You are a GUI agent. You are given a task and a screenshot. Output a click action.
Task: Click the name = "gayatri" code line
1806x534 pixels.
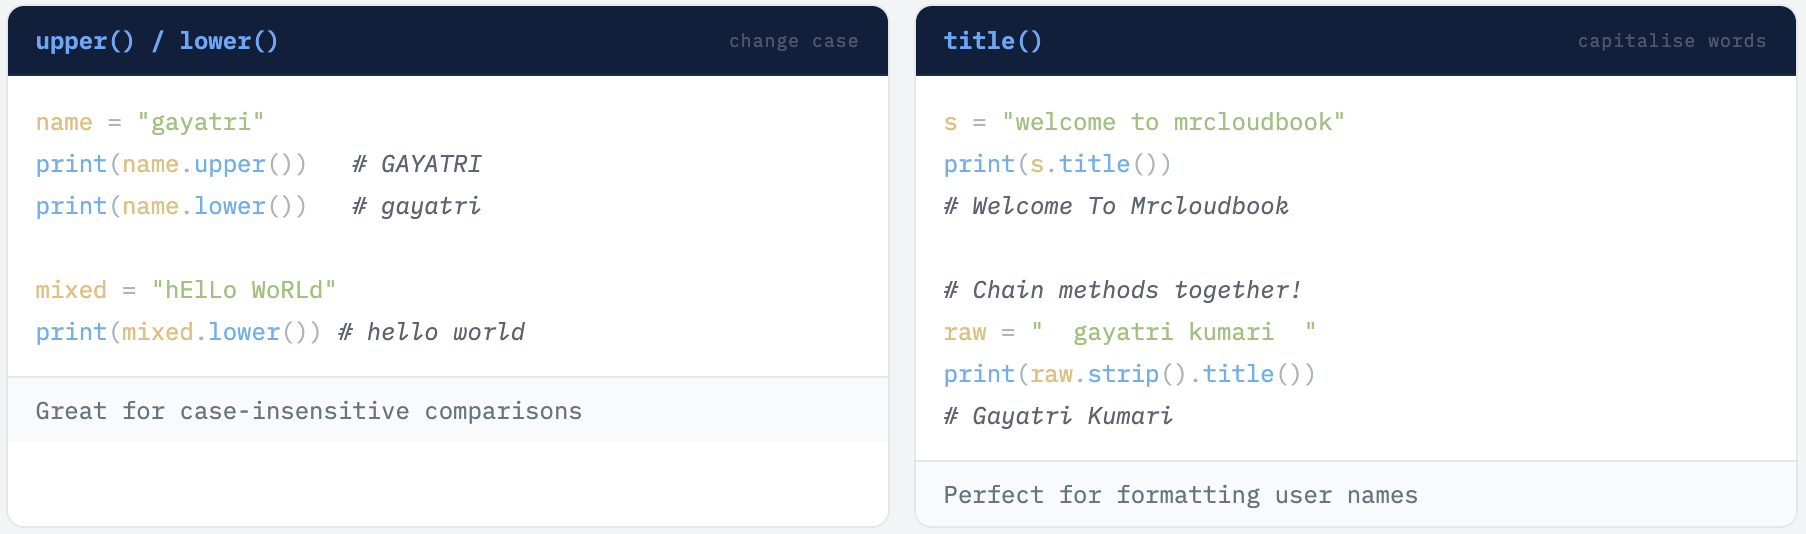click(x=150, y=122)
